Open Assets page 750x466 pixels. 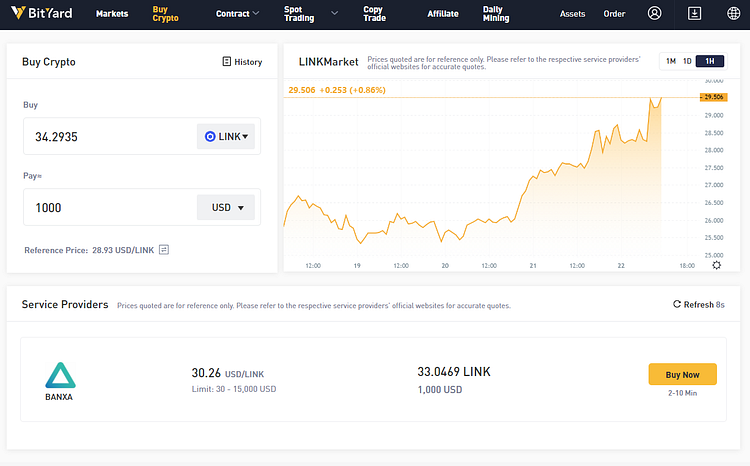click(573, 13)
